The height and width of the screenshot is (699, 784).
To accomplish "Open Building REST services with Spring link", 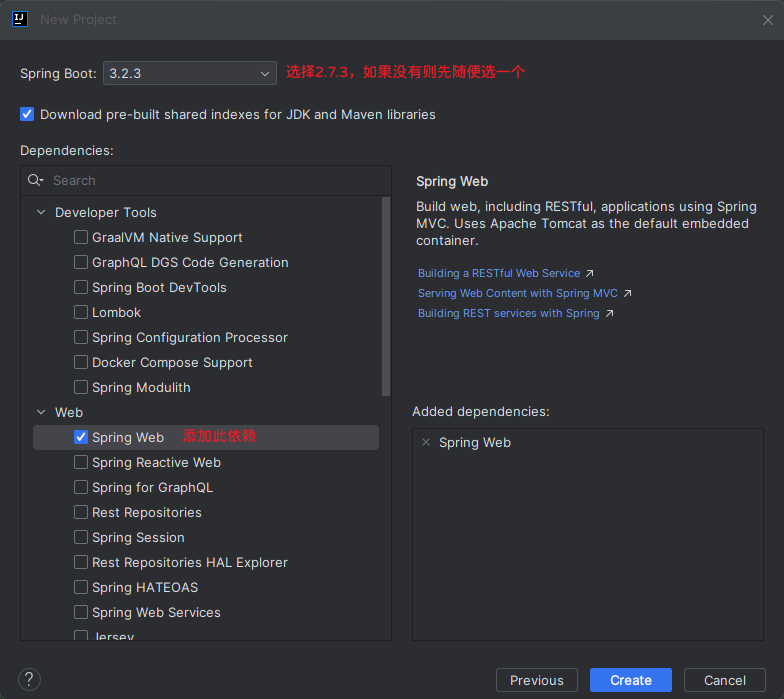I will coord(508,314).
